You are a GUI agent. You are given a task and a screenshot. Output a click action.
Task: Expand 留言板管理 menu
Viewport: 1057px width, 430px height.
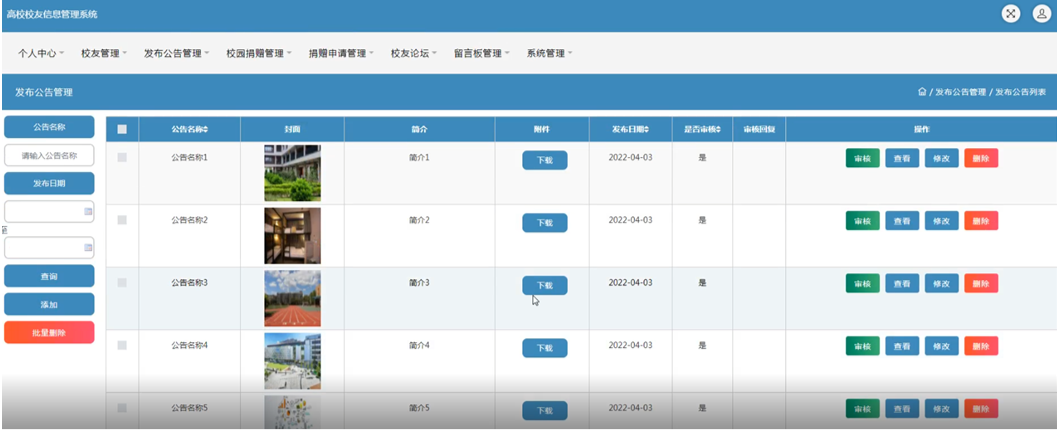click(x=482, y=53)
